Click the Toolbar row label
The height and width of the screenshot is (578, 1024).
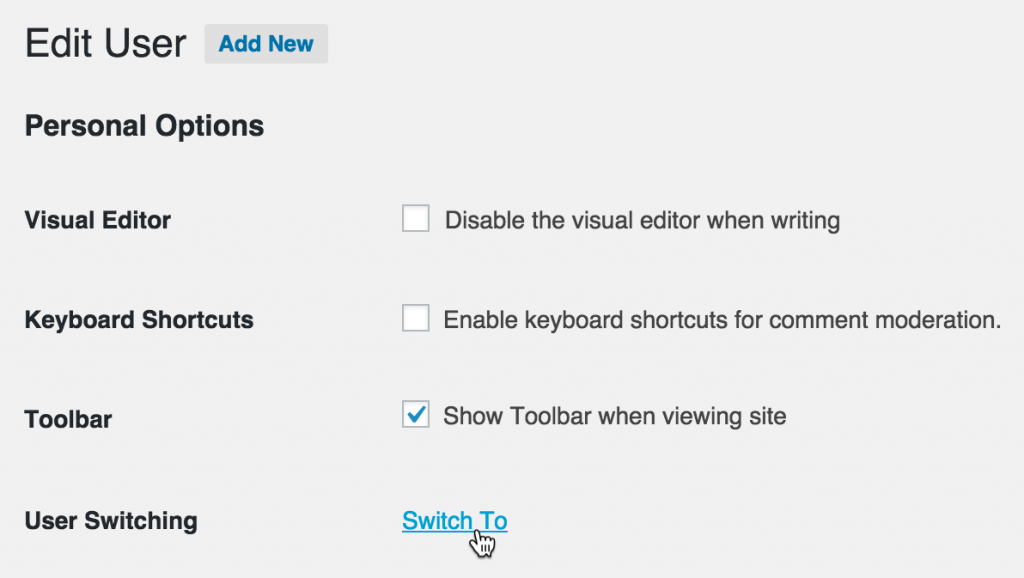tap(67, 418)
